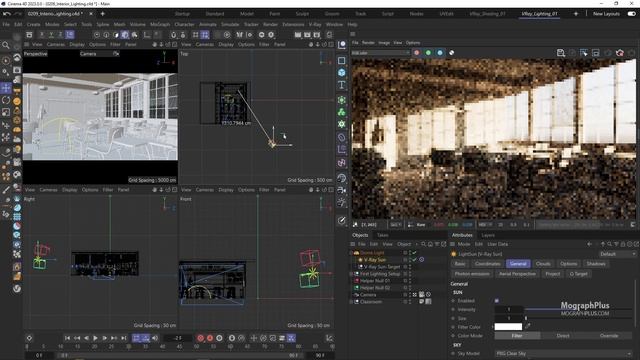
Task: Click the Filter Color white swatch
Action: [508, 327]
